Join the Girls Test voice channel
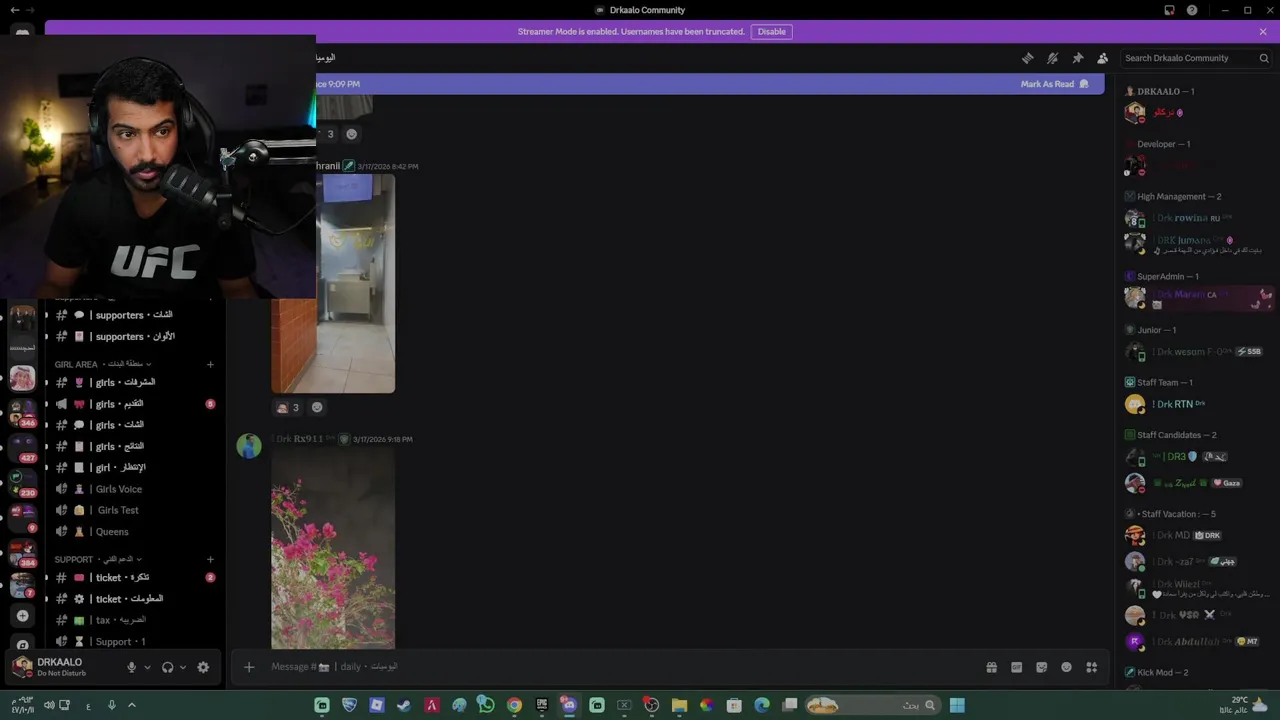Viewport: 1280px width, 720px height. pyautogui.click(x=133, y=510)
